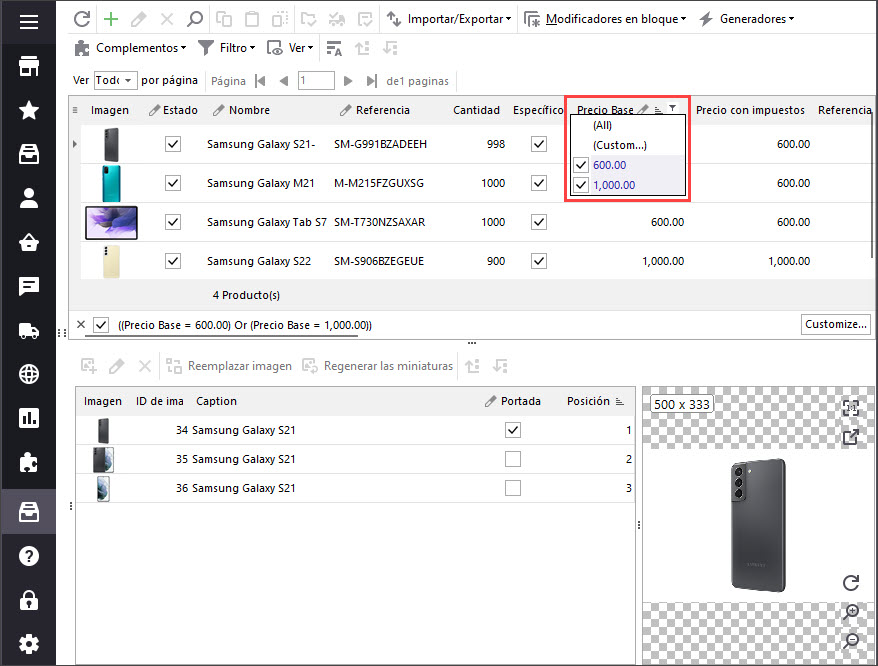
Task: Go to the last page
Action: pyautogui.click(x=371, y=81)
